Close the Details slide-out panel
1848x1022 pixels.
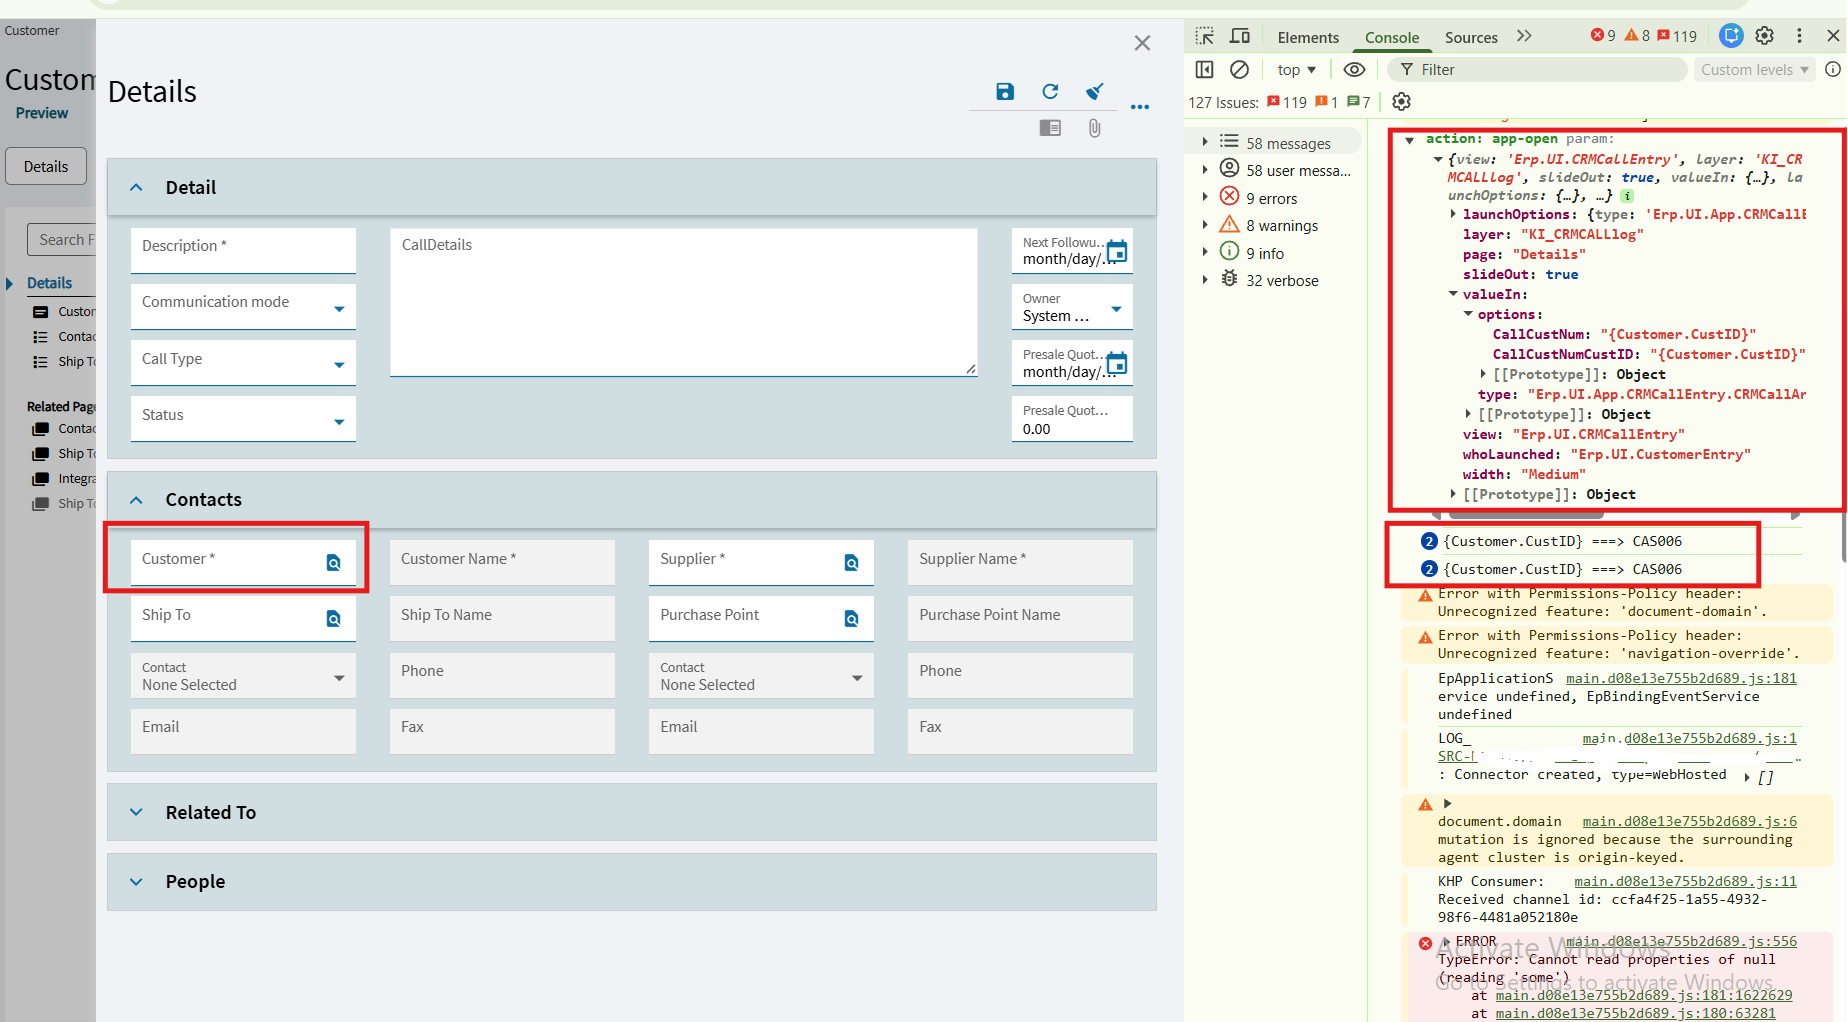point(1142,43)
